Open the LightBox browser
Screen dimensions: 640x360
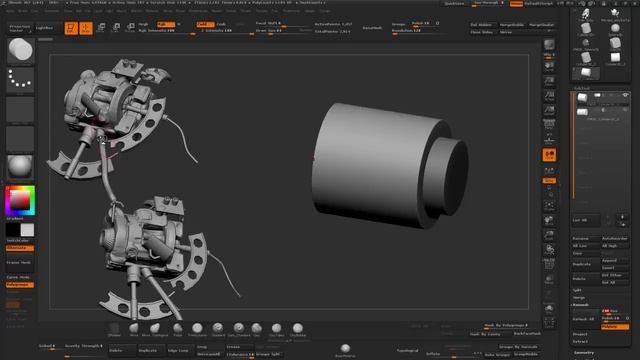[x=44, y=28]
